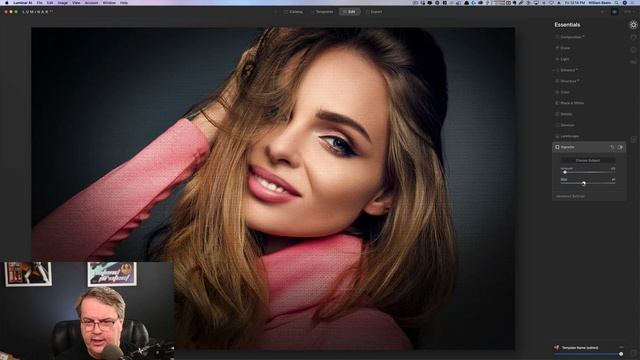640x360 pixels.
Task: Open the Pro tools category icon
Action: 633,62
